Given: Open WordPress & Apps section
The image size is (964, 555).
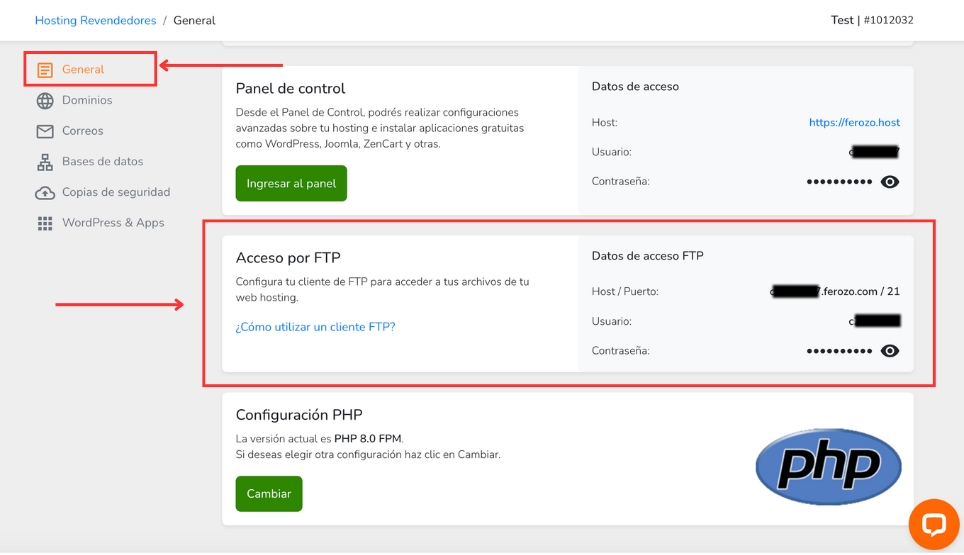Looking at the screenshot, I should pyautogui.click(x=113, y=223).
